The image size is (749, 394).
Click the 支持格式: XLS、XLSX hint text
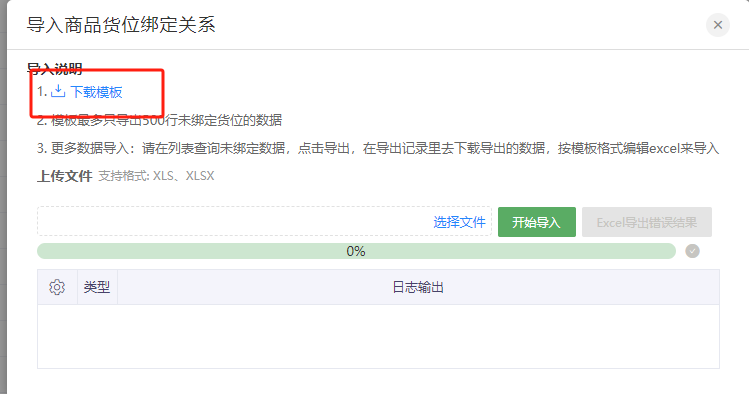156,176
